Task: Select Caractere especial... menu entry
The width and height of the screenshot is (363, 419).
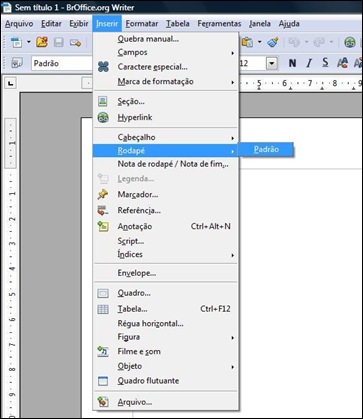Action: tap(166, 67)
